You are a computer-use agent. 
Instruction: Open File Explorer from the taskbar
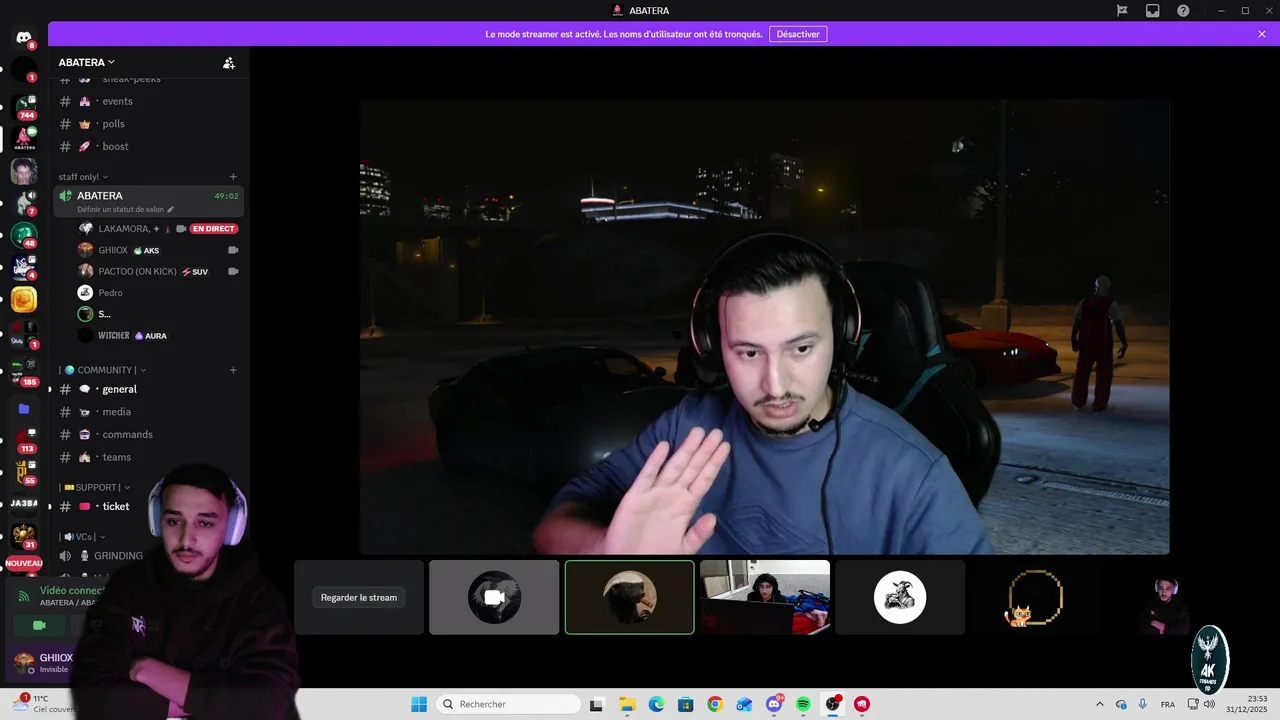[x=626, y=704]
